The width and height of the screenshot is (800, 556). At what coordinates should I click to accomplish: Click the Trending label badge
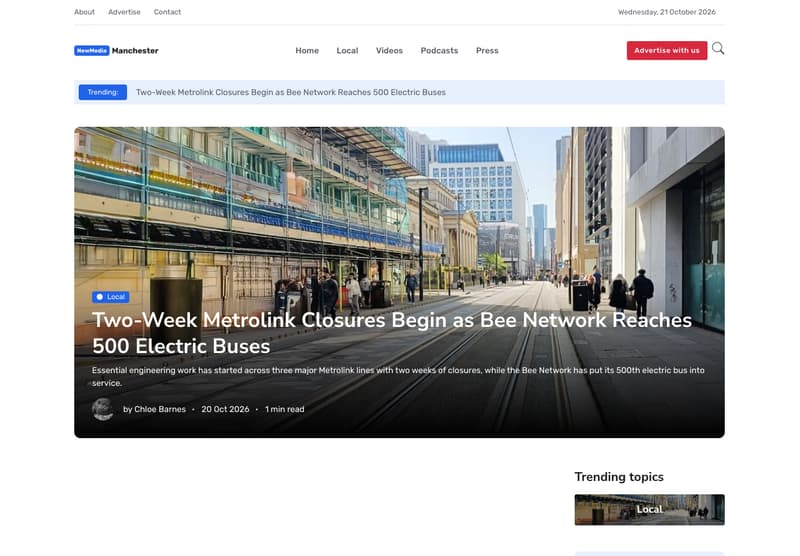pos(103,92)
